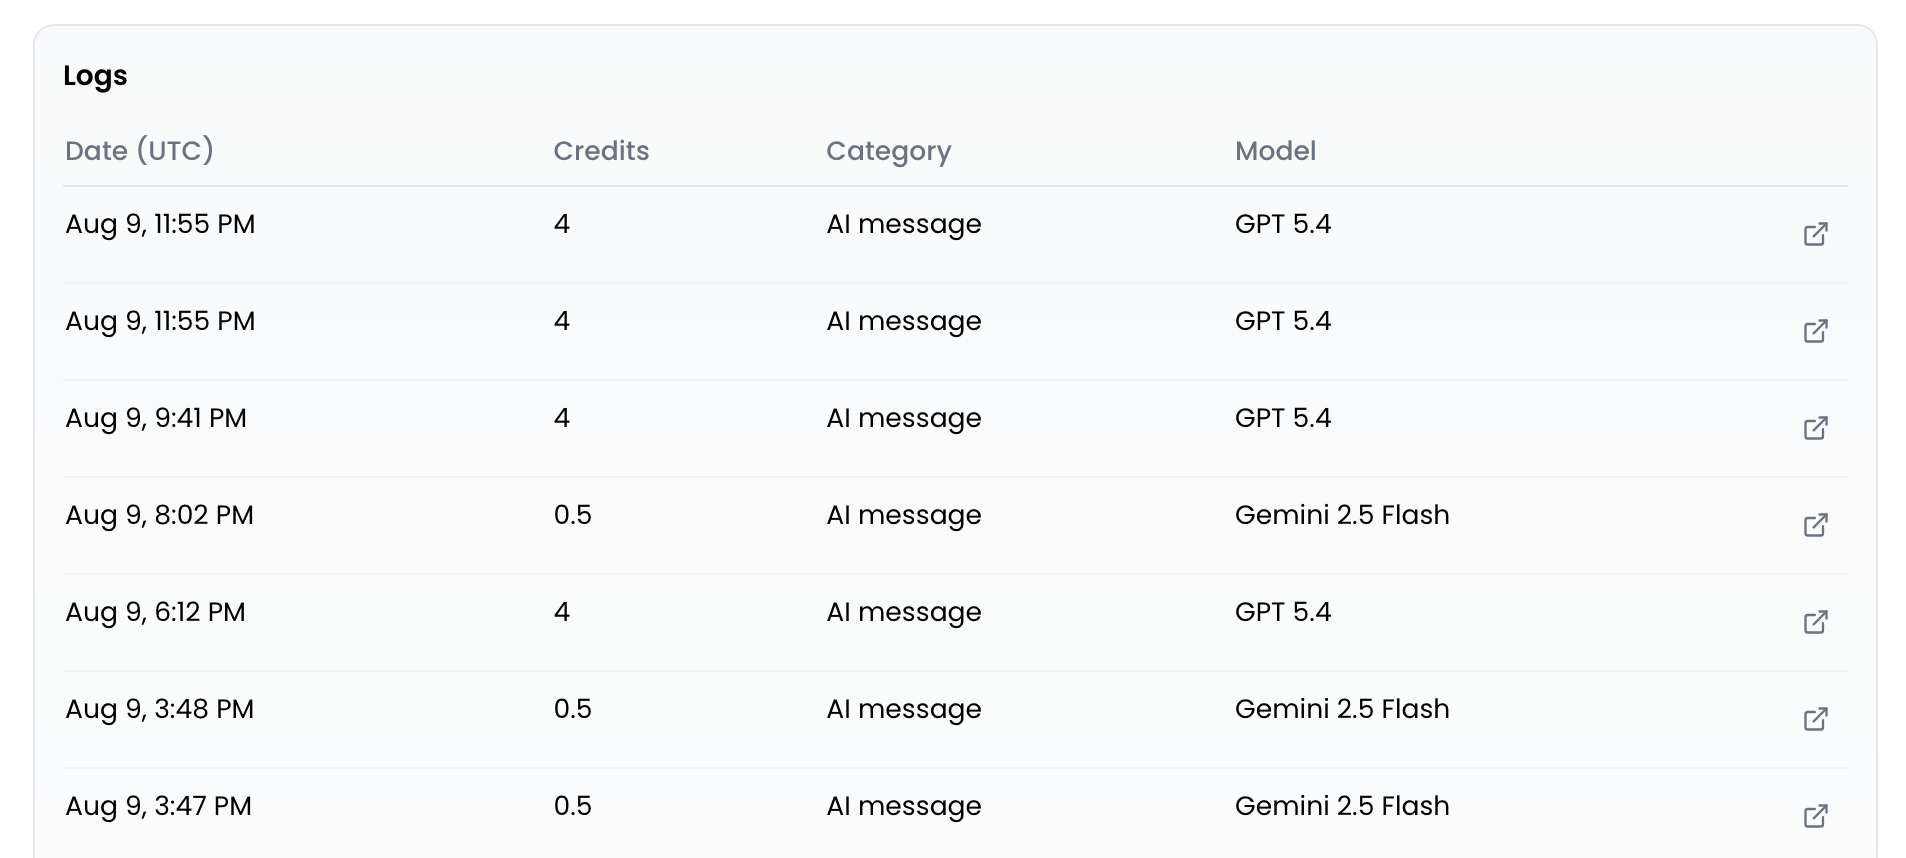The image size is (1906, 858).
Task: Open external link of second 11:55 PM log
Action: tap(1816, 331)
